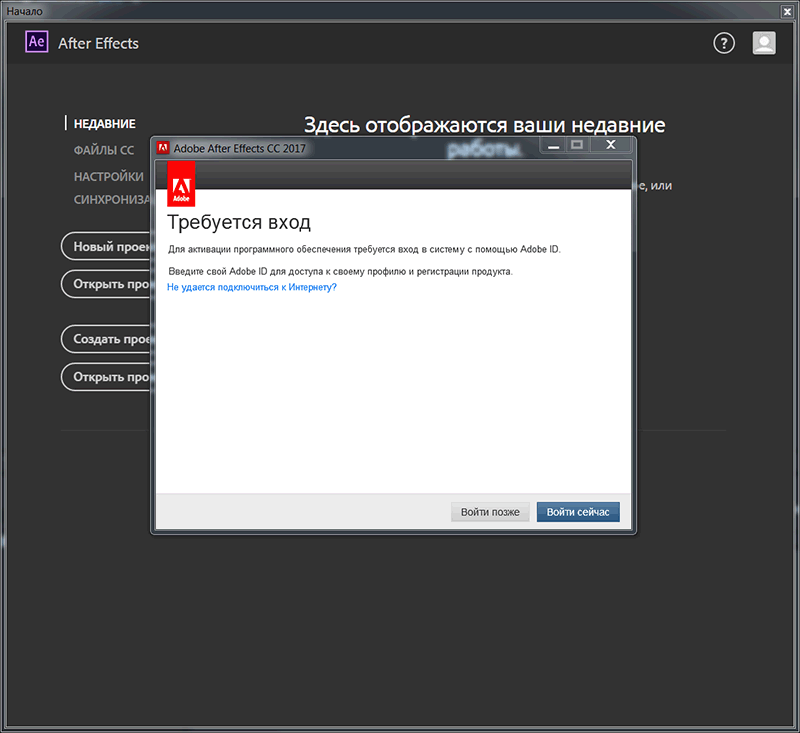Click the Войти позже button
This screenshot has height=733, width=800.
(490, 512)
